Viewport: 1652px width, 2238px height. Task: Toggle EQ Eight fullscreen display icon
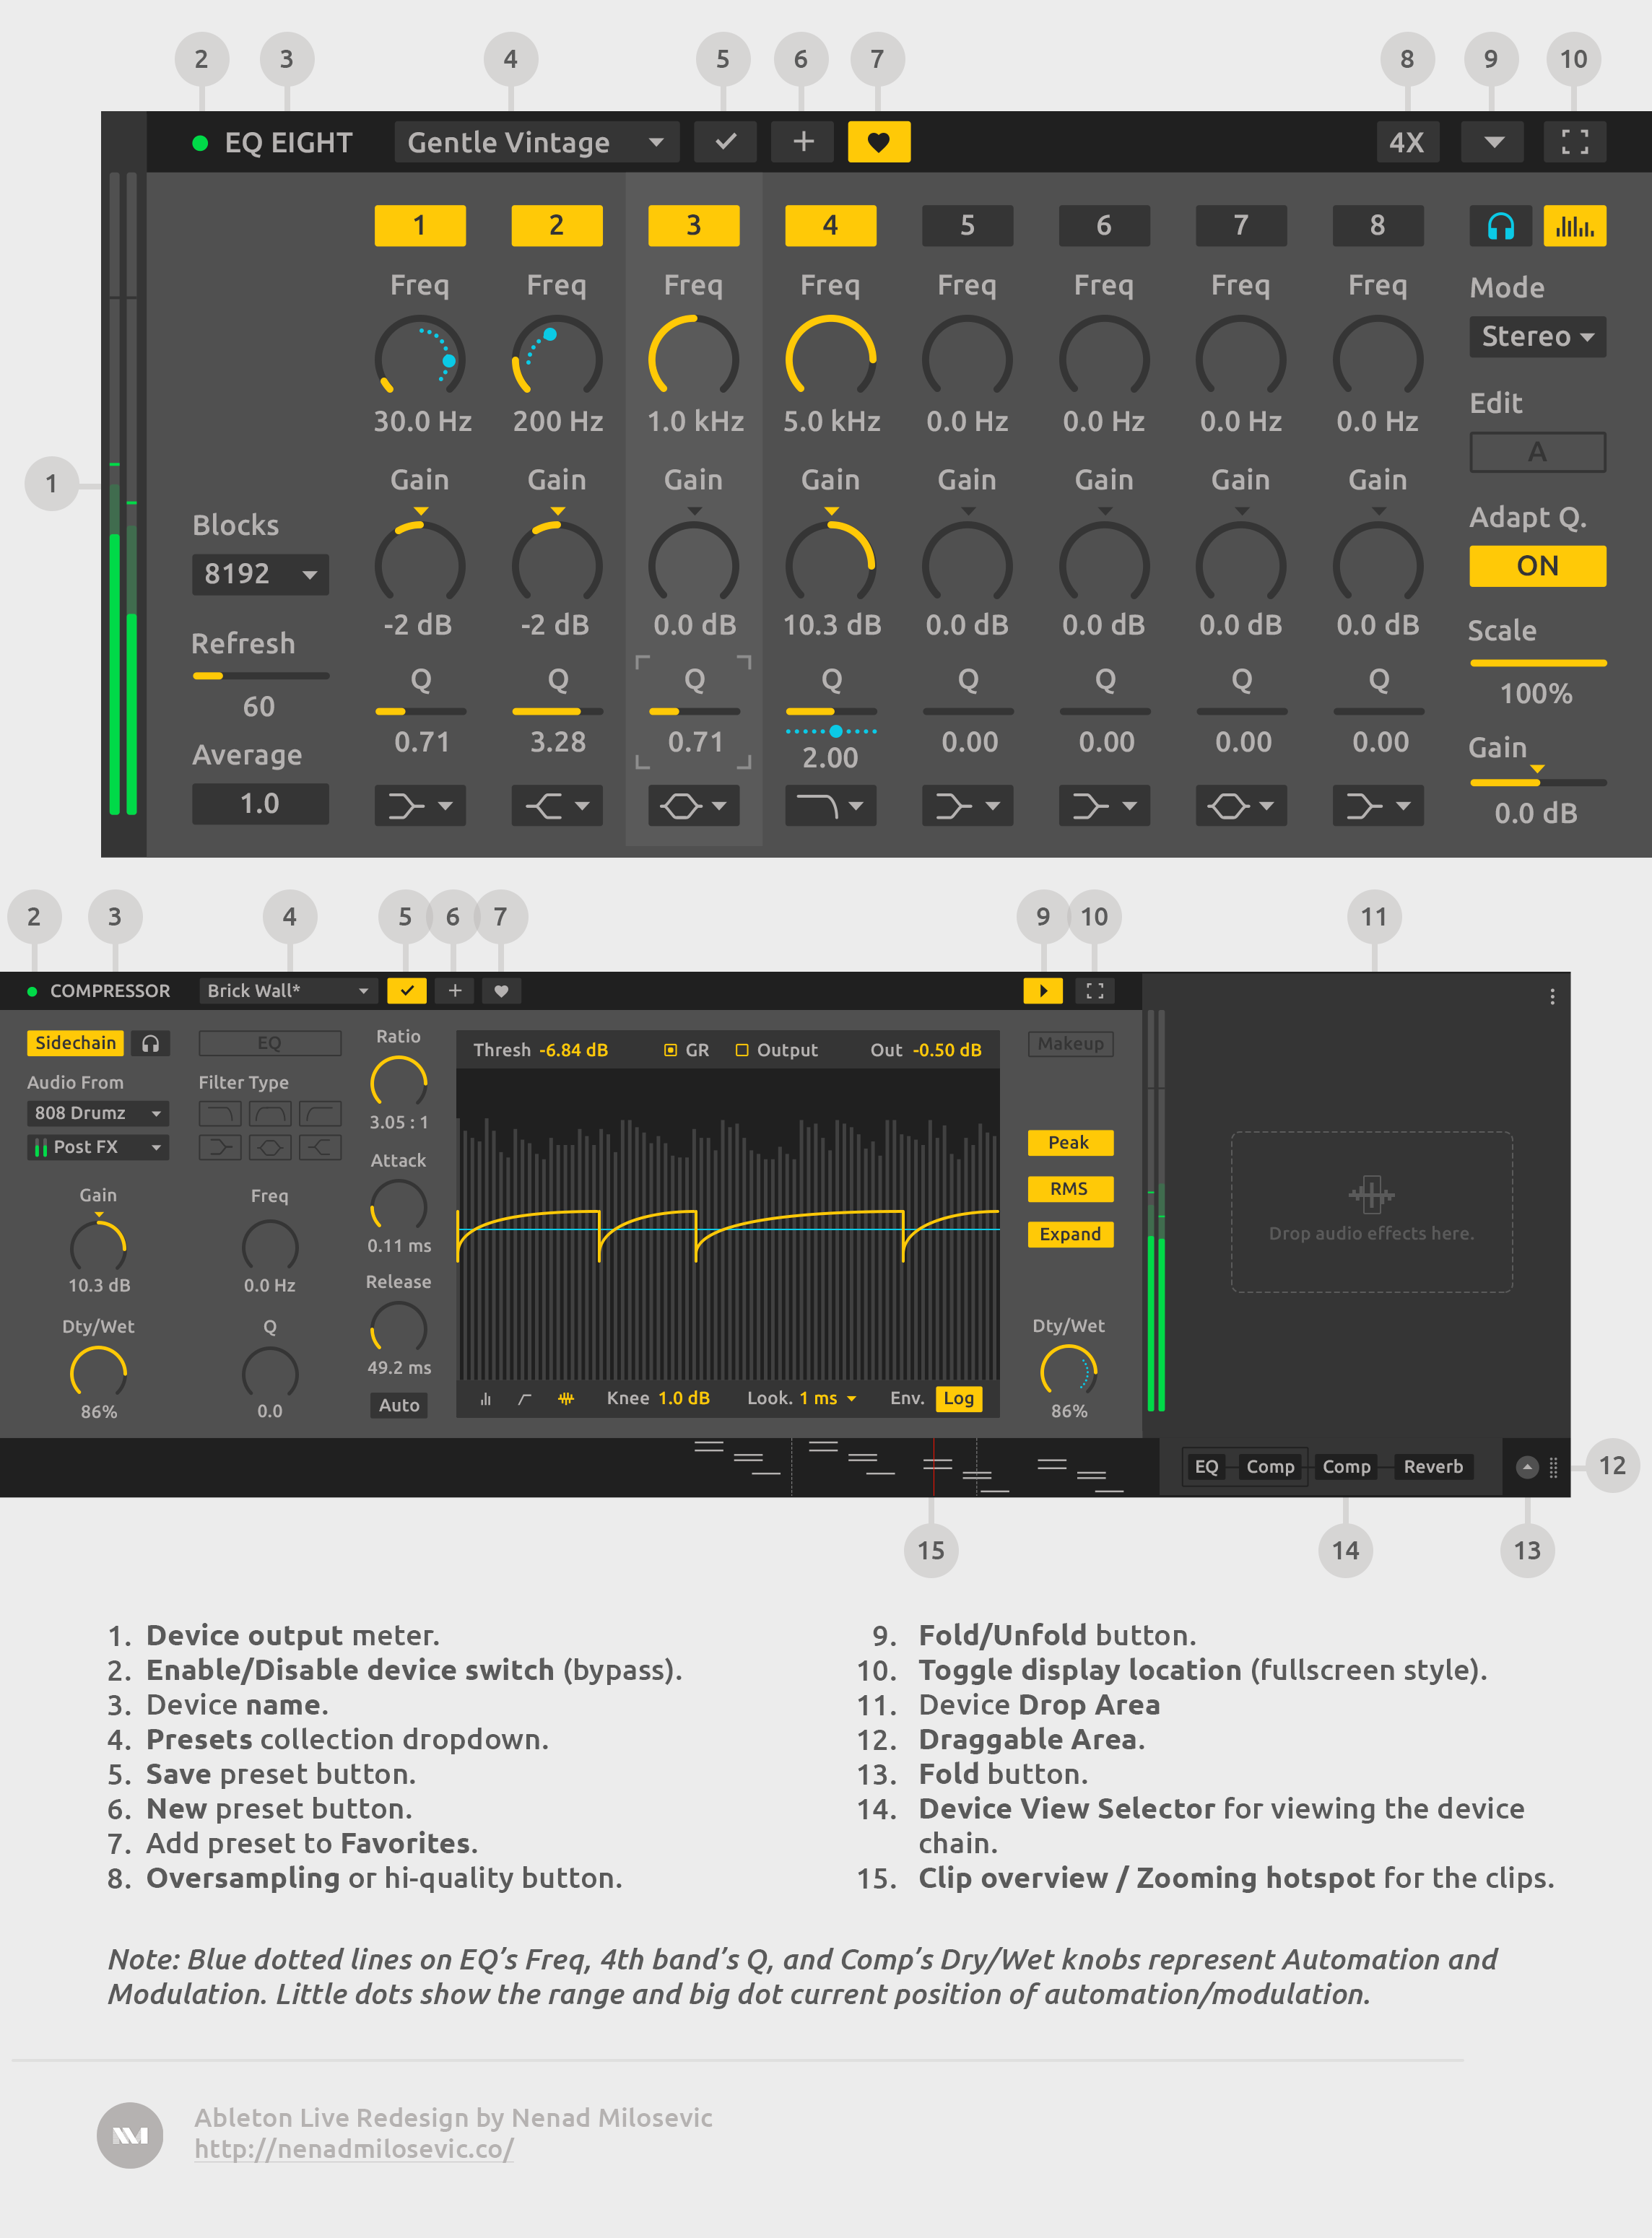[1574, 142]
